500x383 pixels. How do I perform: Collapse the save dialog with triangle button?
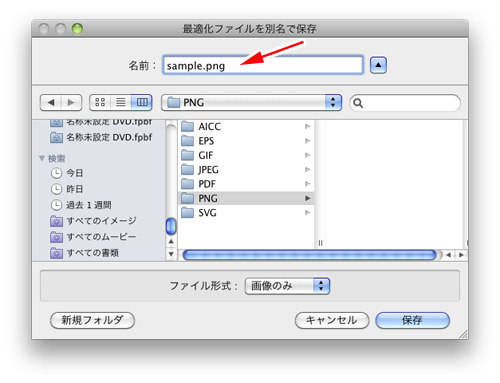pos(378,65)
